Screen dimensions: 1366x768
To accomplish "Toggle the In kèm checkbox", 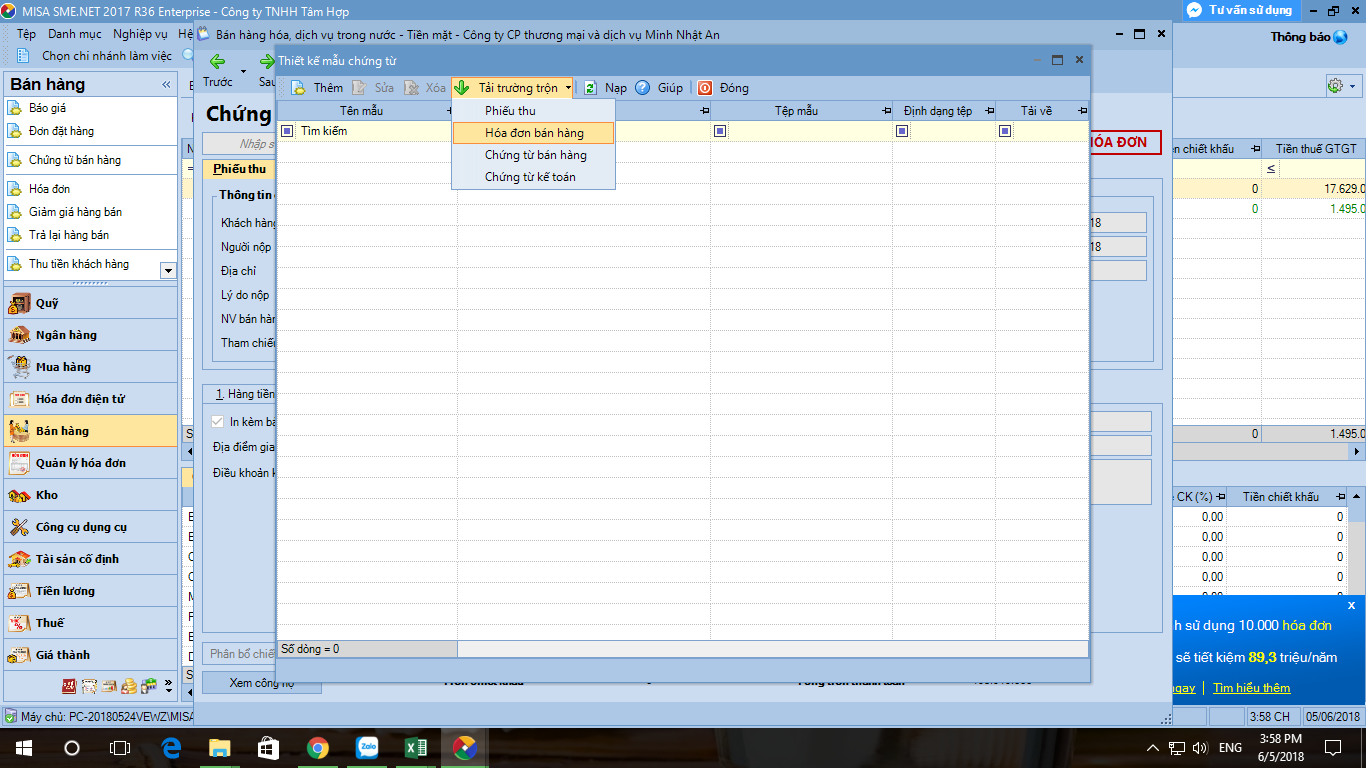I will (217, 422).
